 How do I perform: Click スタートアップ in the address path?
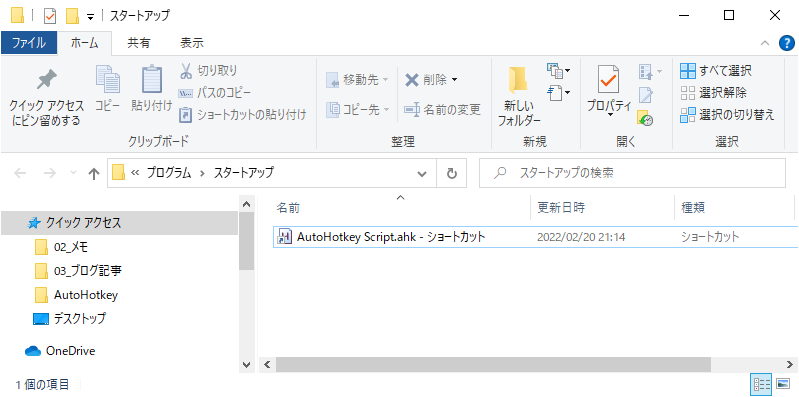point(243,173)
